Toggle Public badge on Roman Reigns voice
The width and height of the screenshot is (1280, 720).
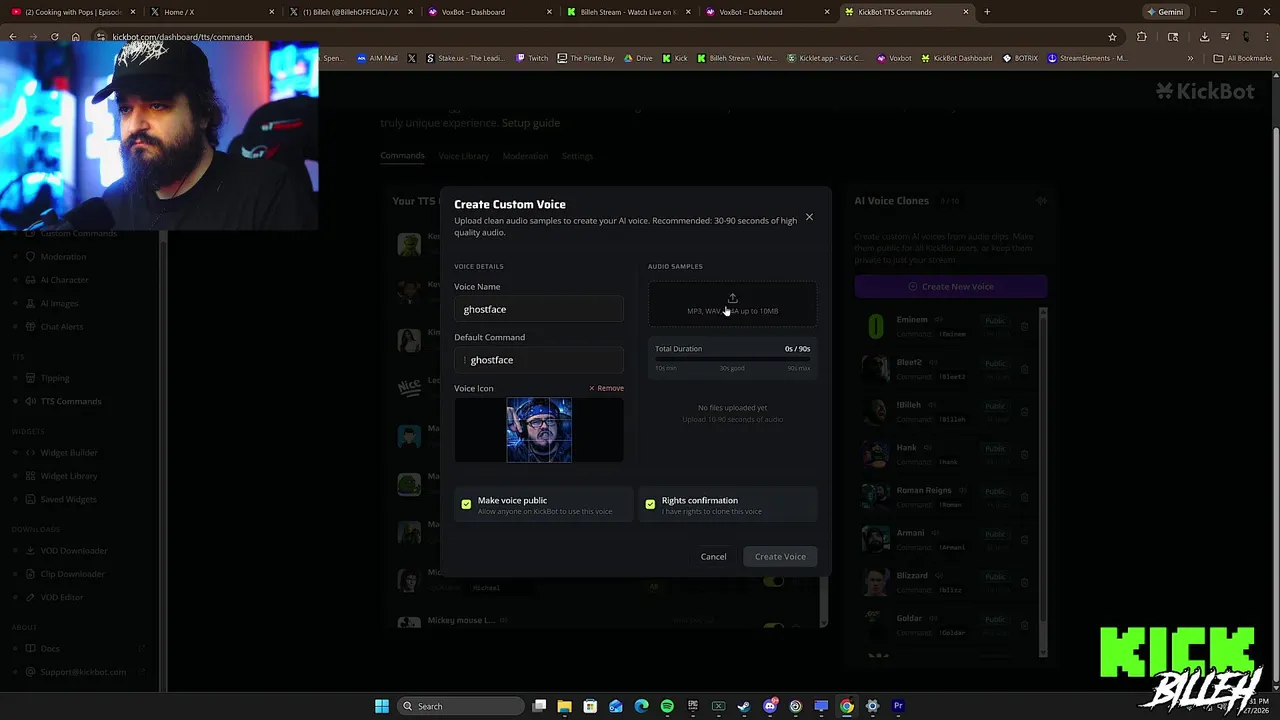(x=995, y=491)
